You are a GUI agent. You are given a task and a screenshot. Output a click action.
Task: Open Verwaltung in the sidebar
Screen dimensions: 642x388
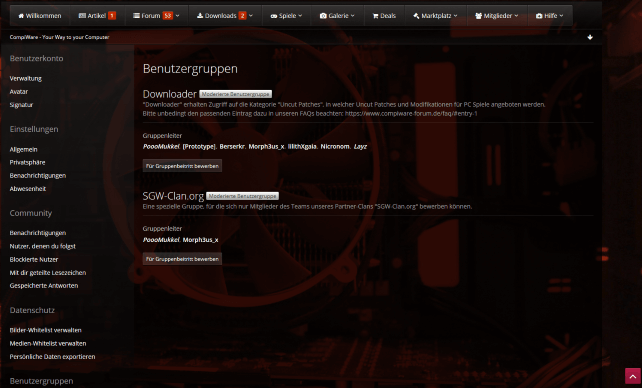click(x=26, y=78)
